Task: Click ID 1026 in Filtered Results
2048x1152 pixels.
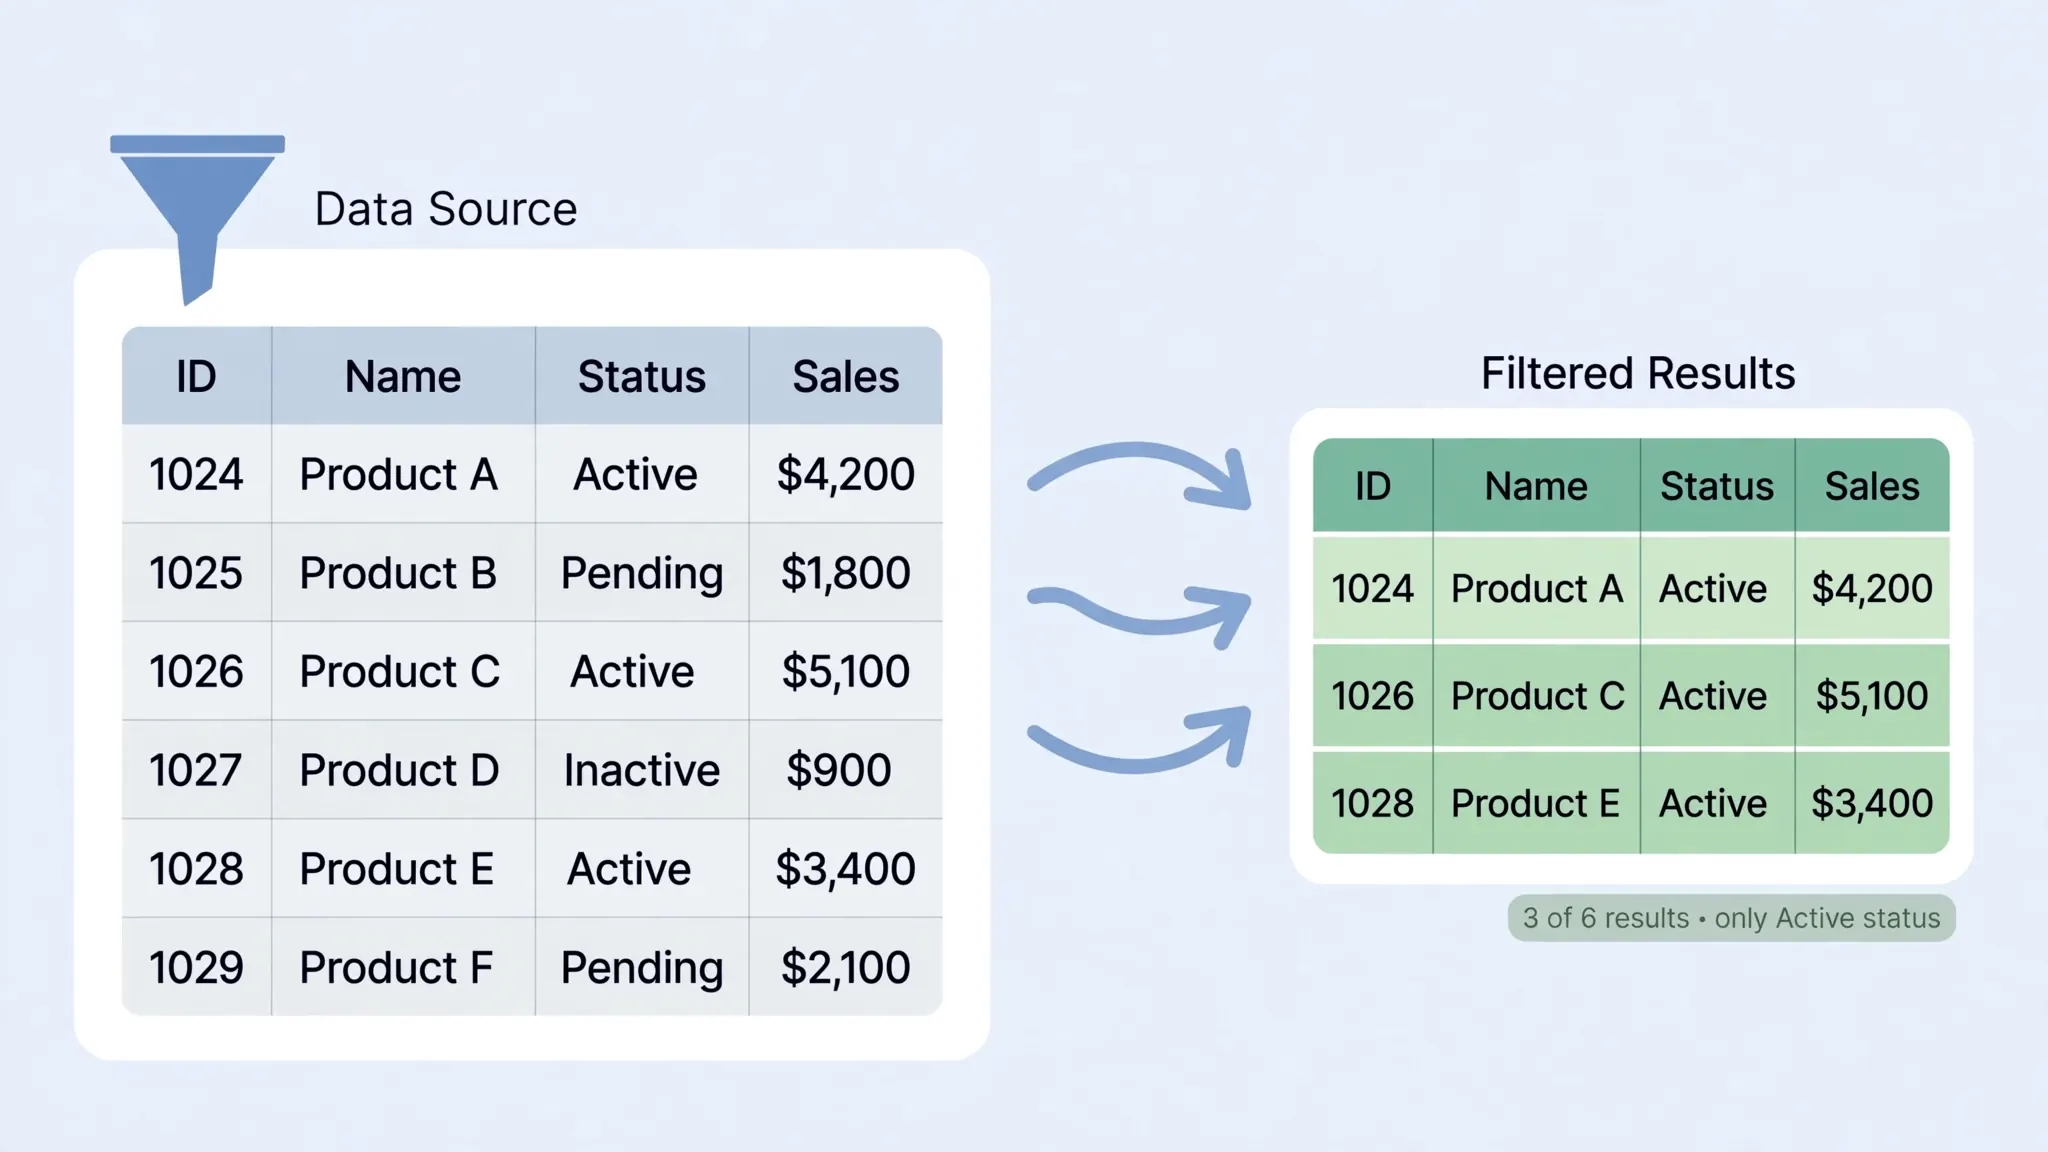Action: pos(1373,696)
